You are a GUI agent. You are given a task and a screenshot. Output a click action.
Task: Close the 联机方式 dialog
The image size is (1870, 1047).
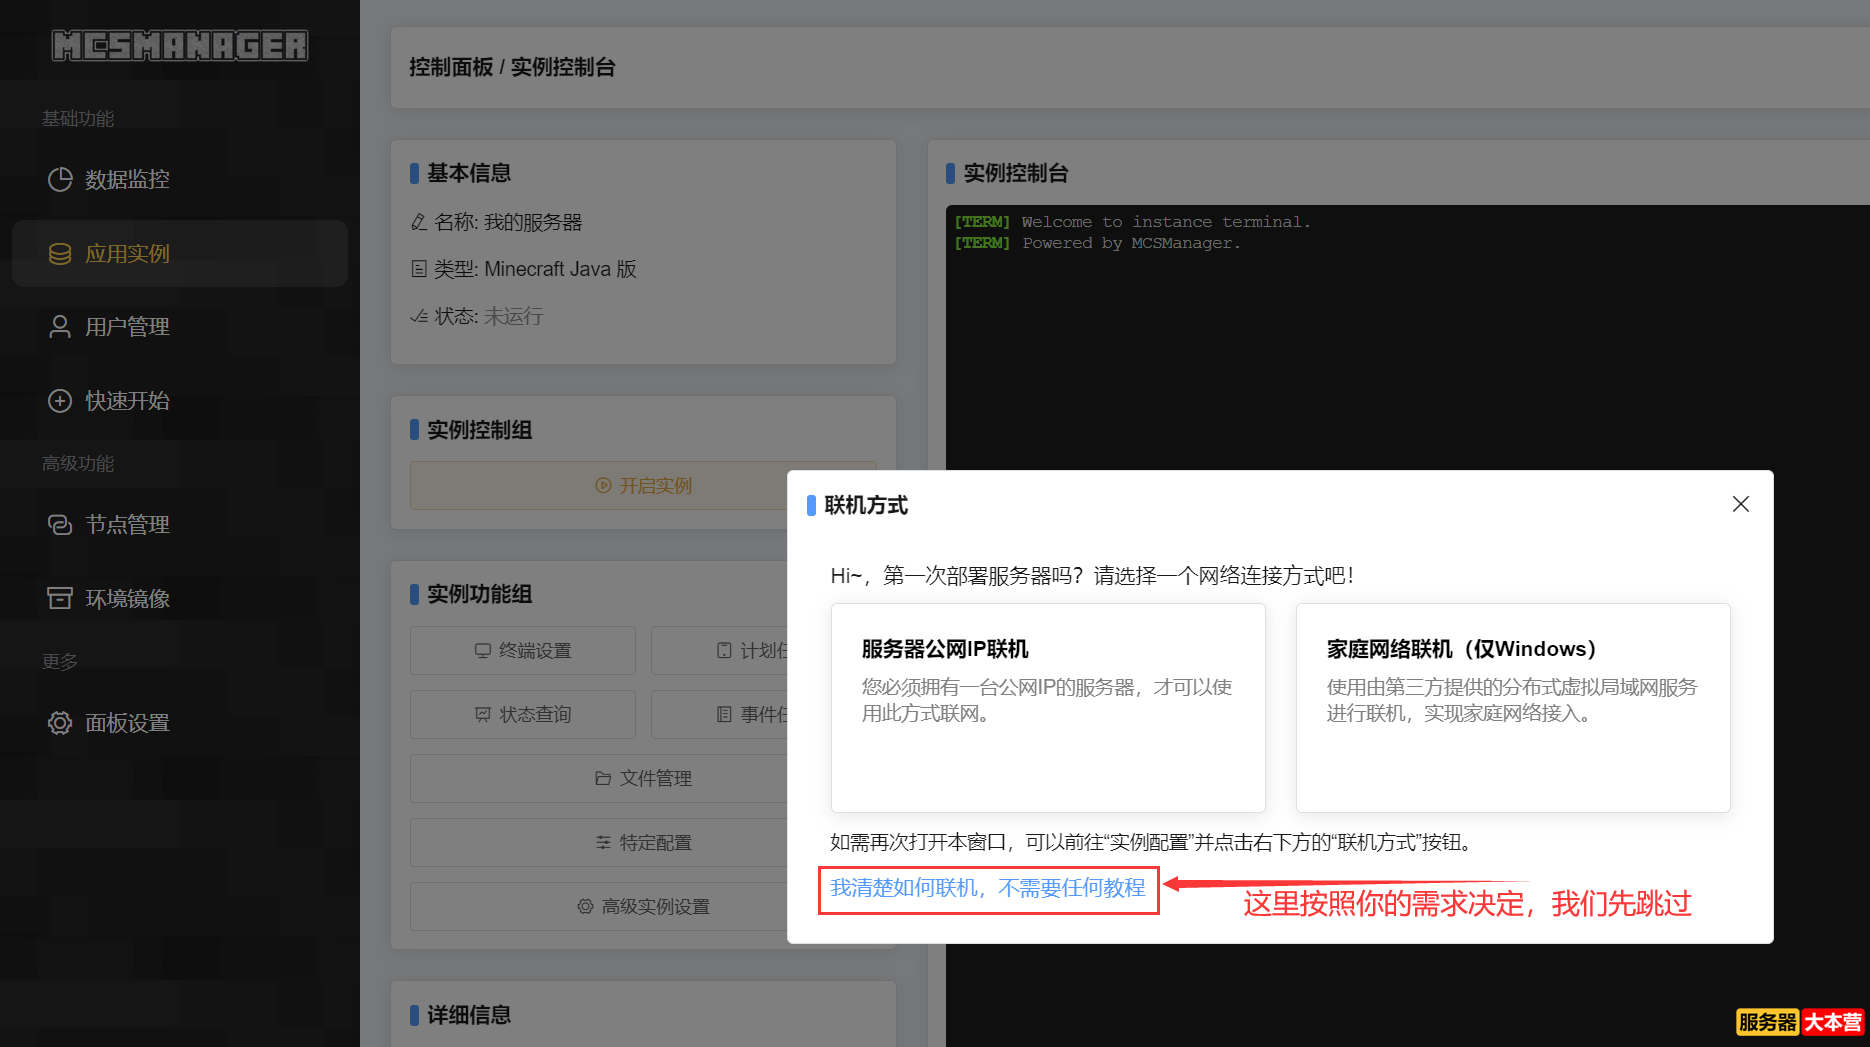[1740, 504]
